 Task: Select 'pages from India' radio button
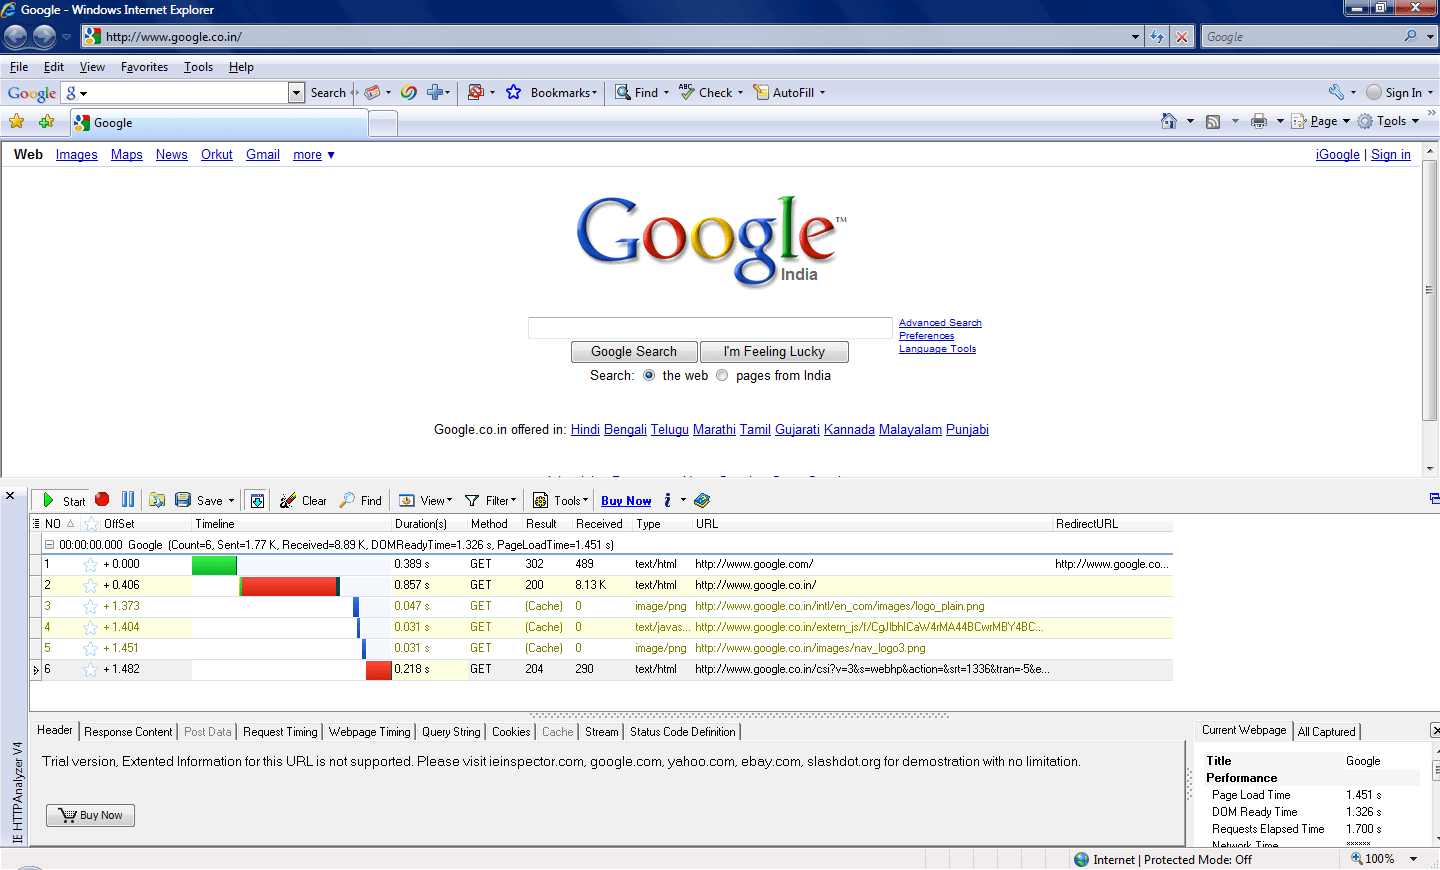coord(722,375)
